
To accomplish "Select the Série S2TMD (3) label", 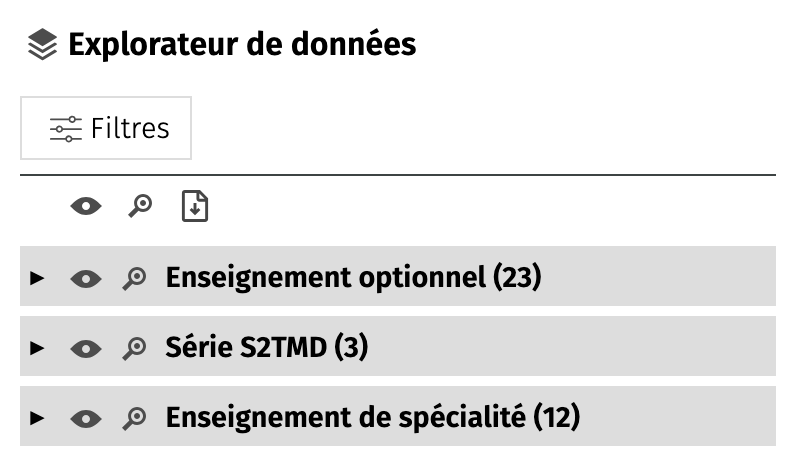I will pyautogui.click(x=267, y=347).
